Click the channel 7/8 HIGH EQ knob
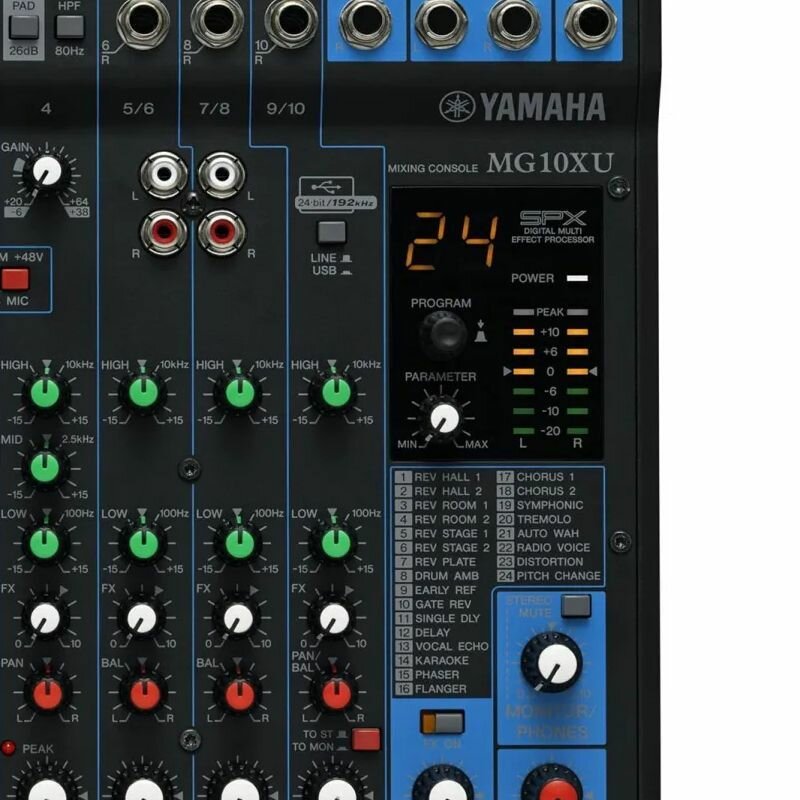This screenshot has width=800, height=800. 239,394
